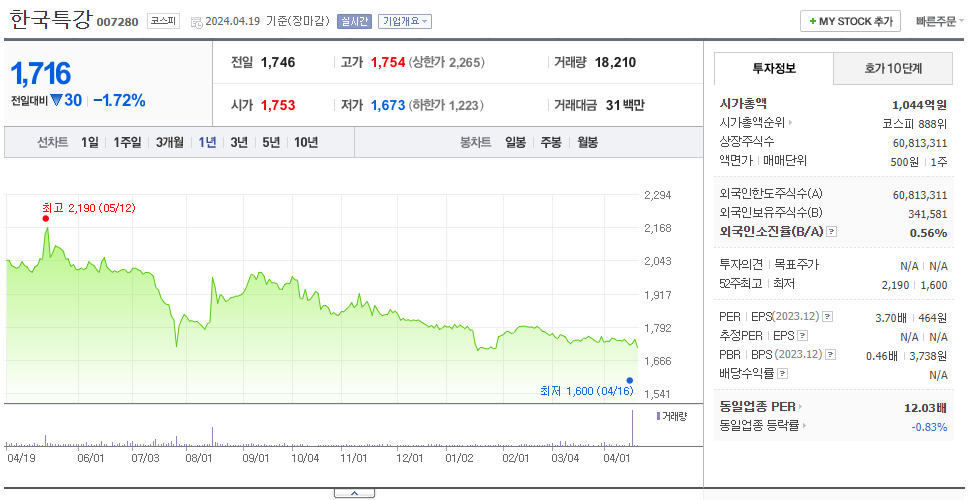Click the current price 1,716
Viewport: 968px width, 500px height.
pos(41,73)
